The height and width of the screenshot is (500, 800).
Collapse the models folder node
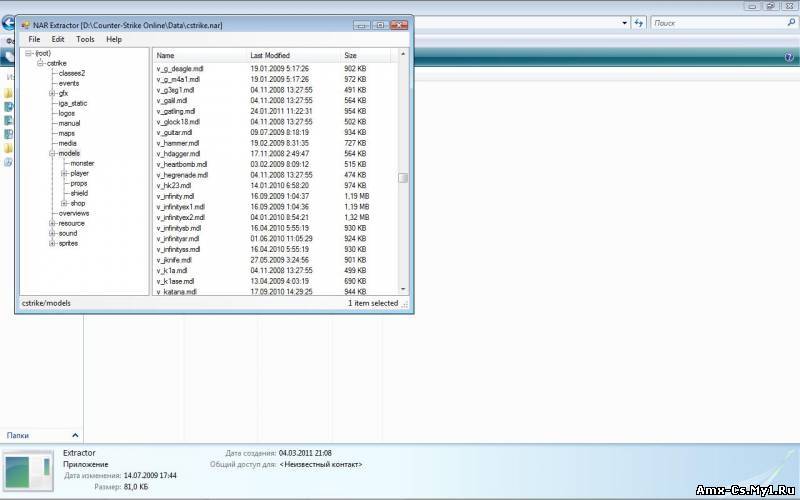point(52,153)
